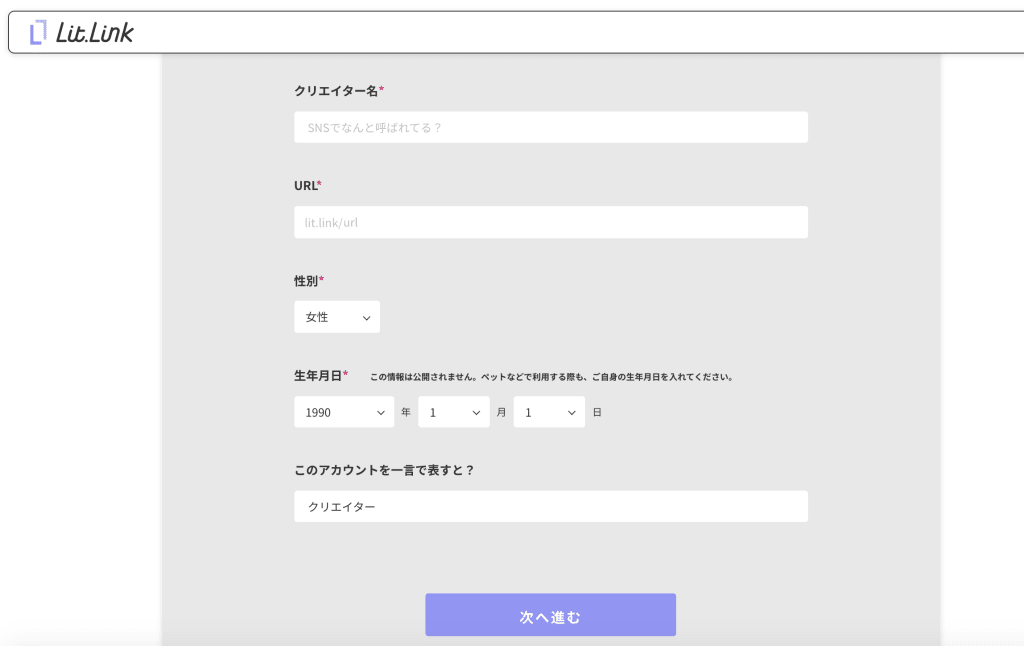Click the クリエイター名 label
The image size is (1024, 646).
[x=335, y=89]
